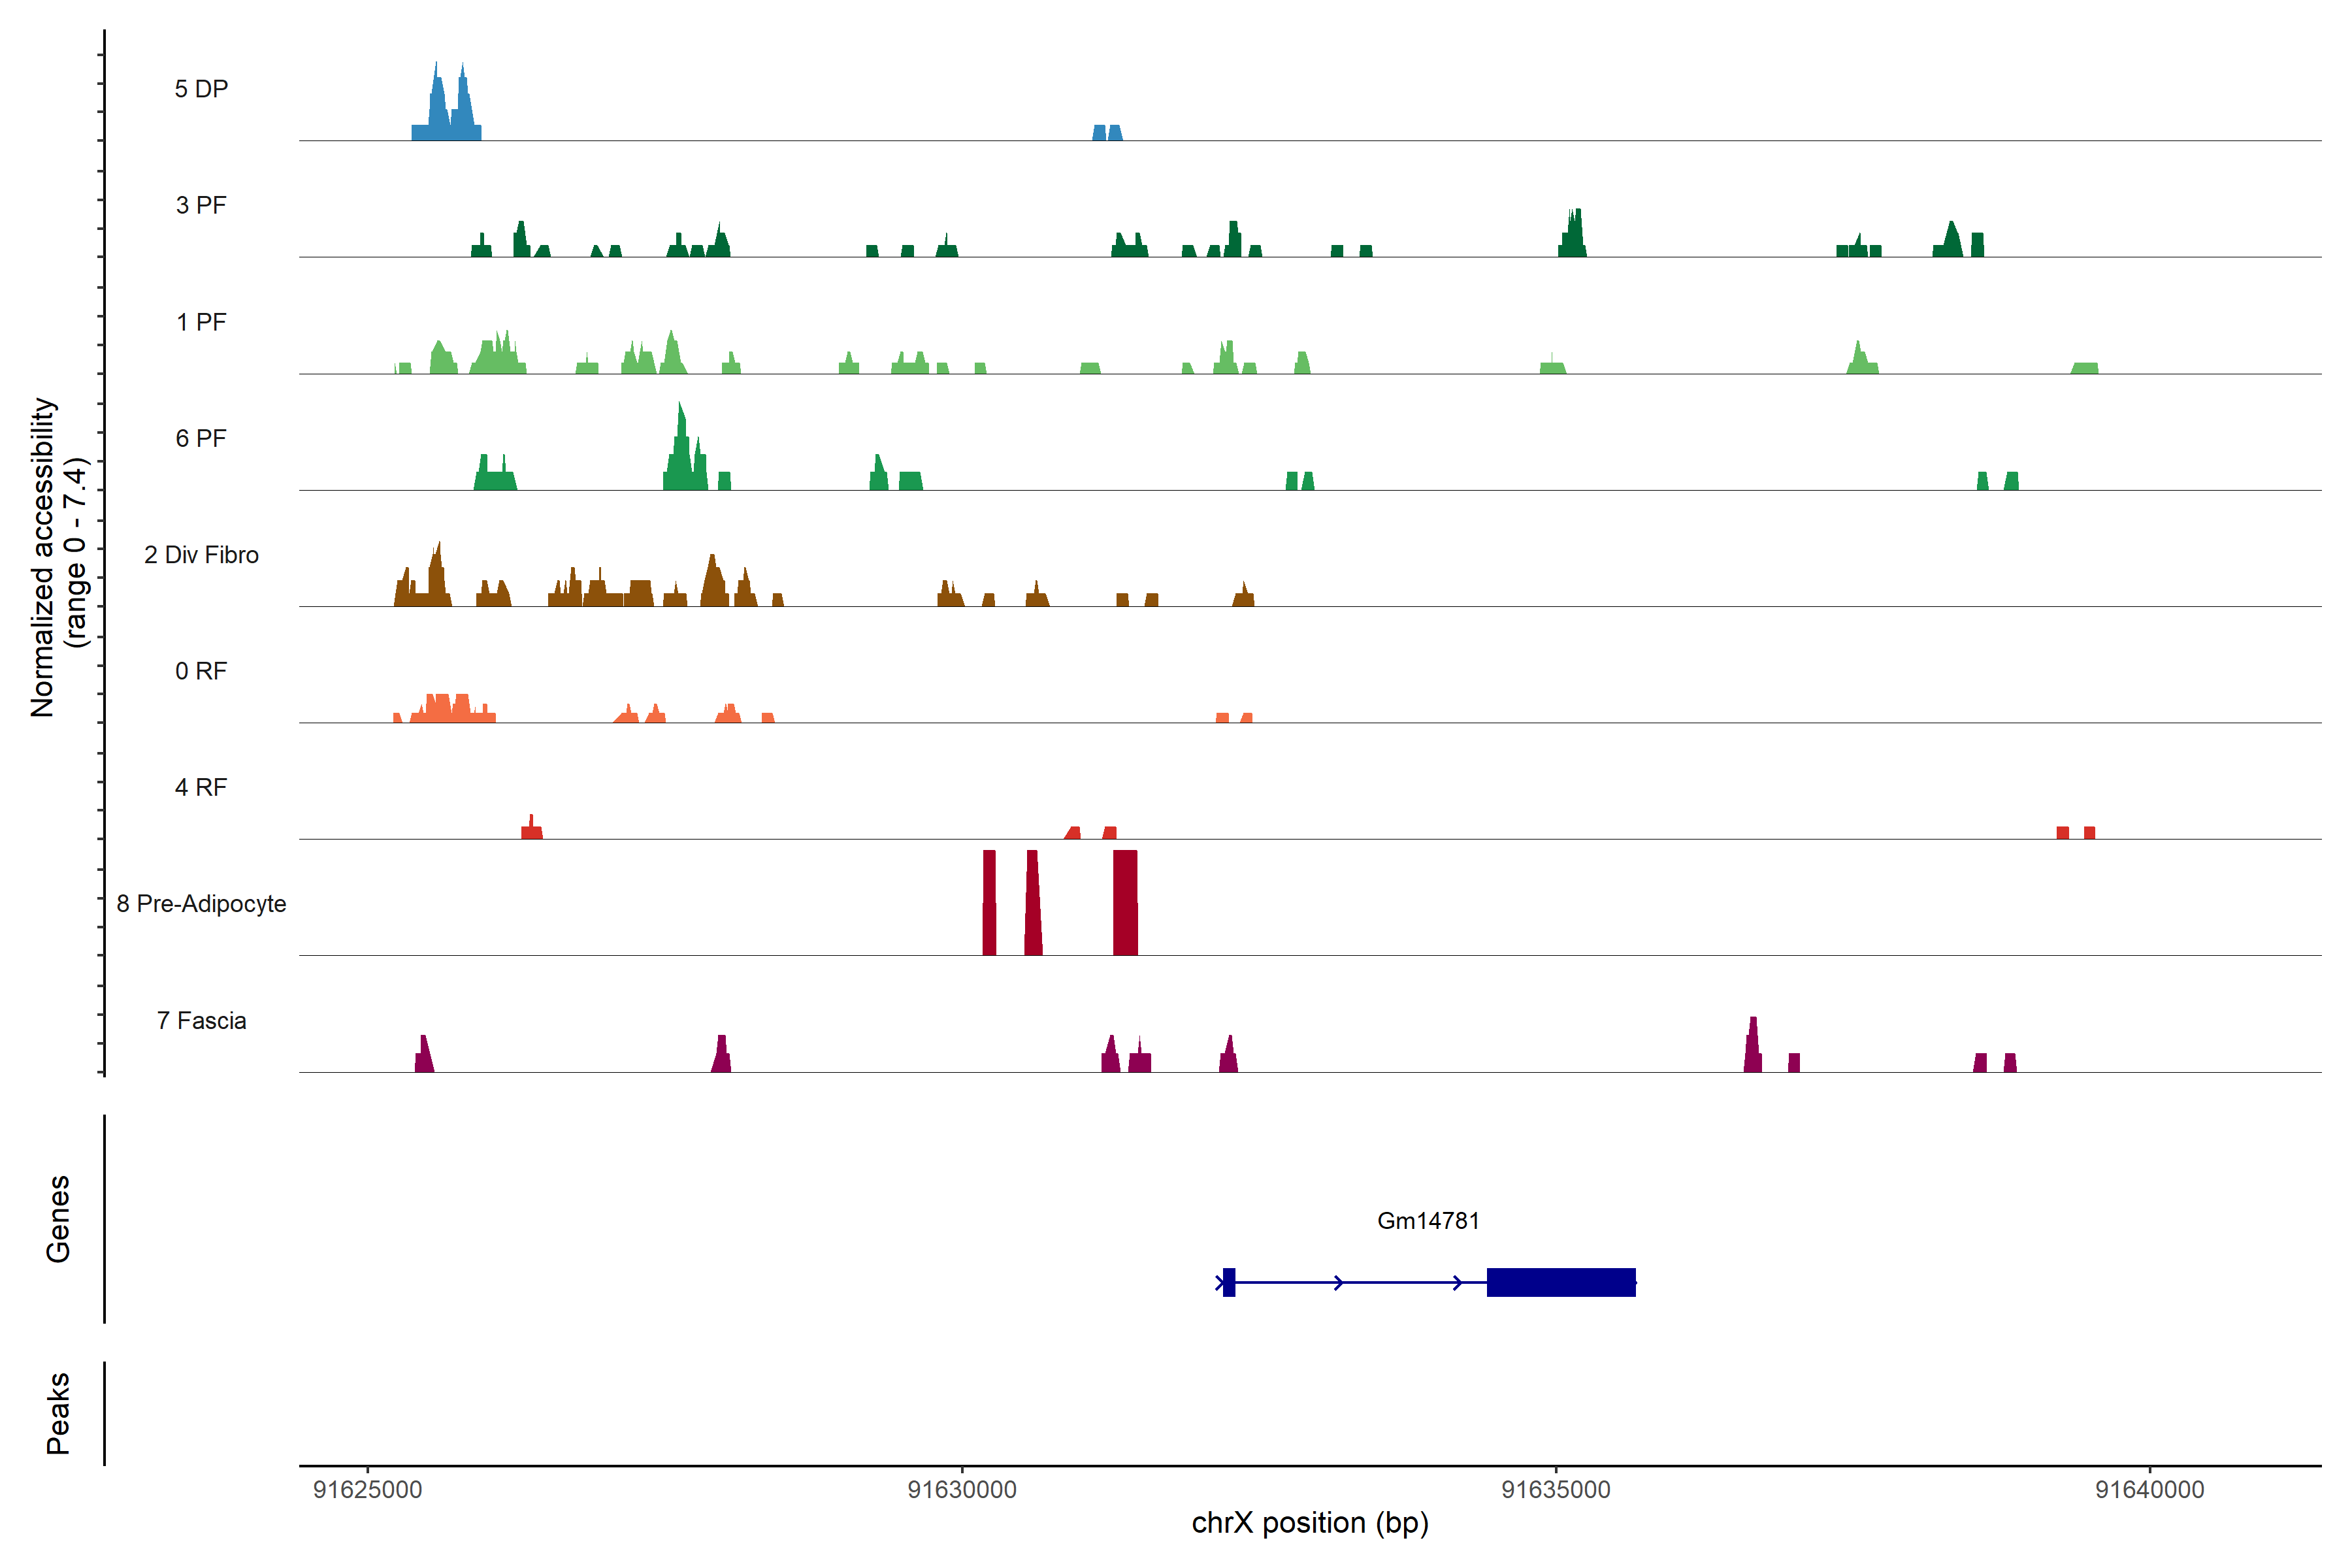Click the 1 PF track label

tap(201, 322)
